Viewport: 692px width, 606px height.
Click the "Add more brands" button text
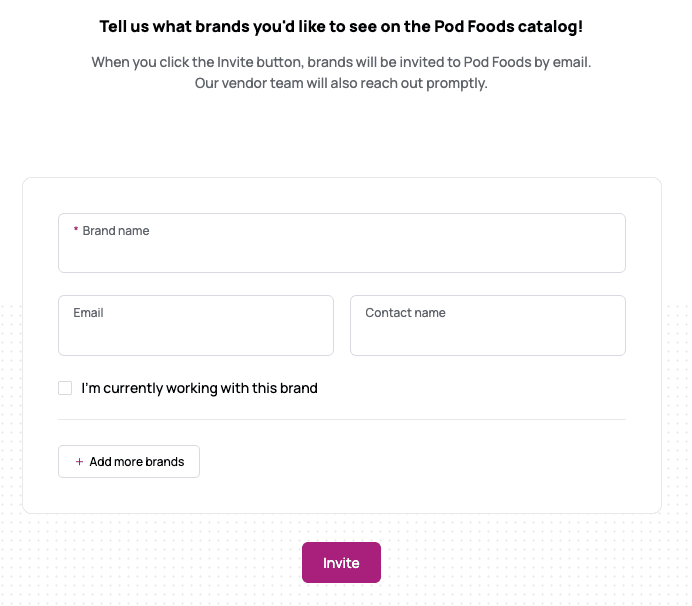[137, 462]
